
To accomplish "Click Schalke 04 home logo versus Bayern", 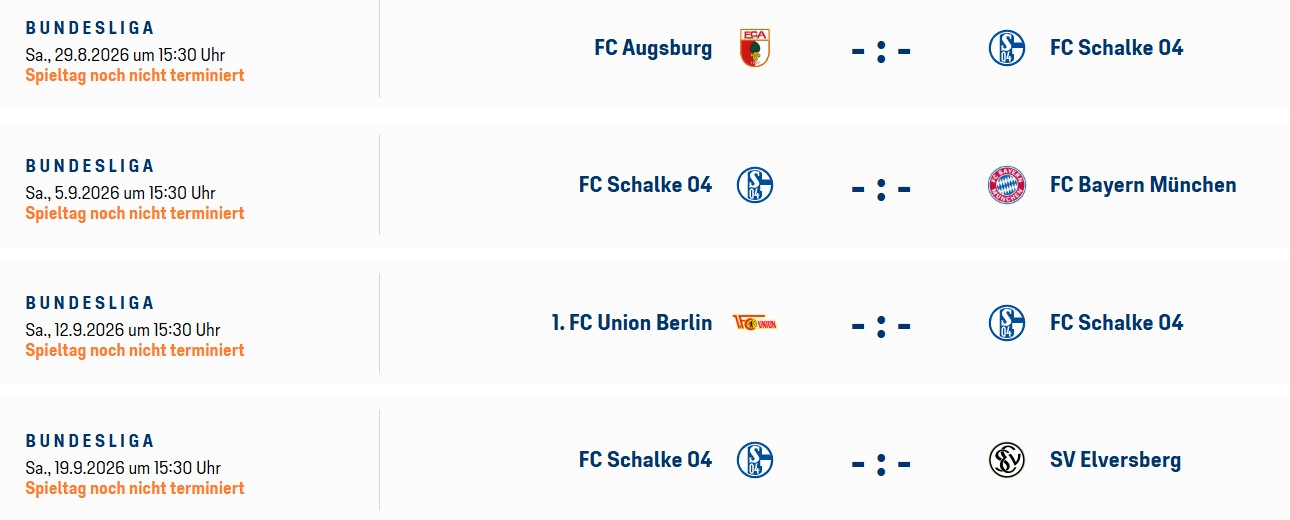I will coord(755,185).
